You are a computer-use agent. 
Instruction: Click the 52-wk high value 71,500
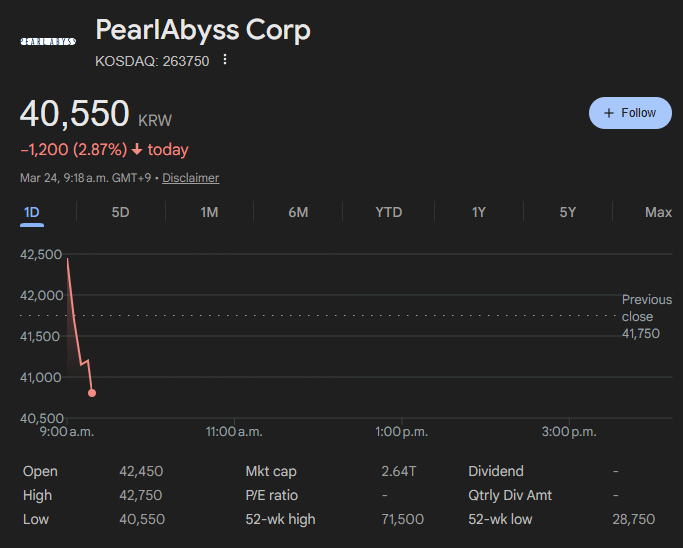click(402, 519)
